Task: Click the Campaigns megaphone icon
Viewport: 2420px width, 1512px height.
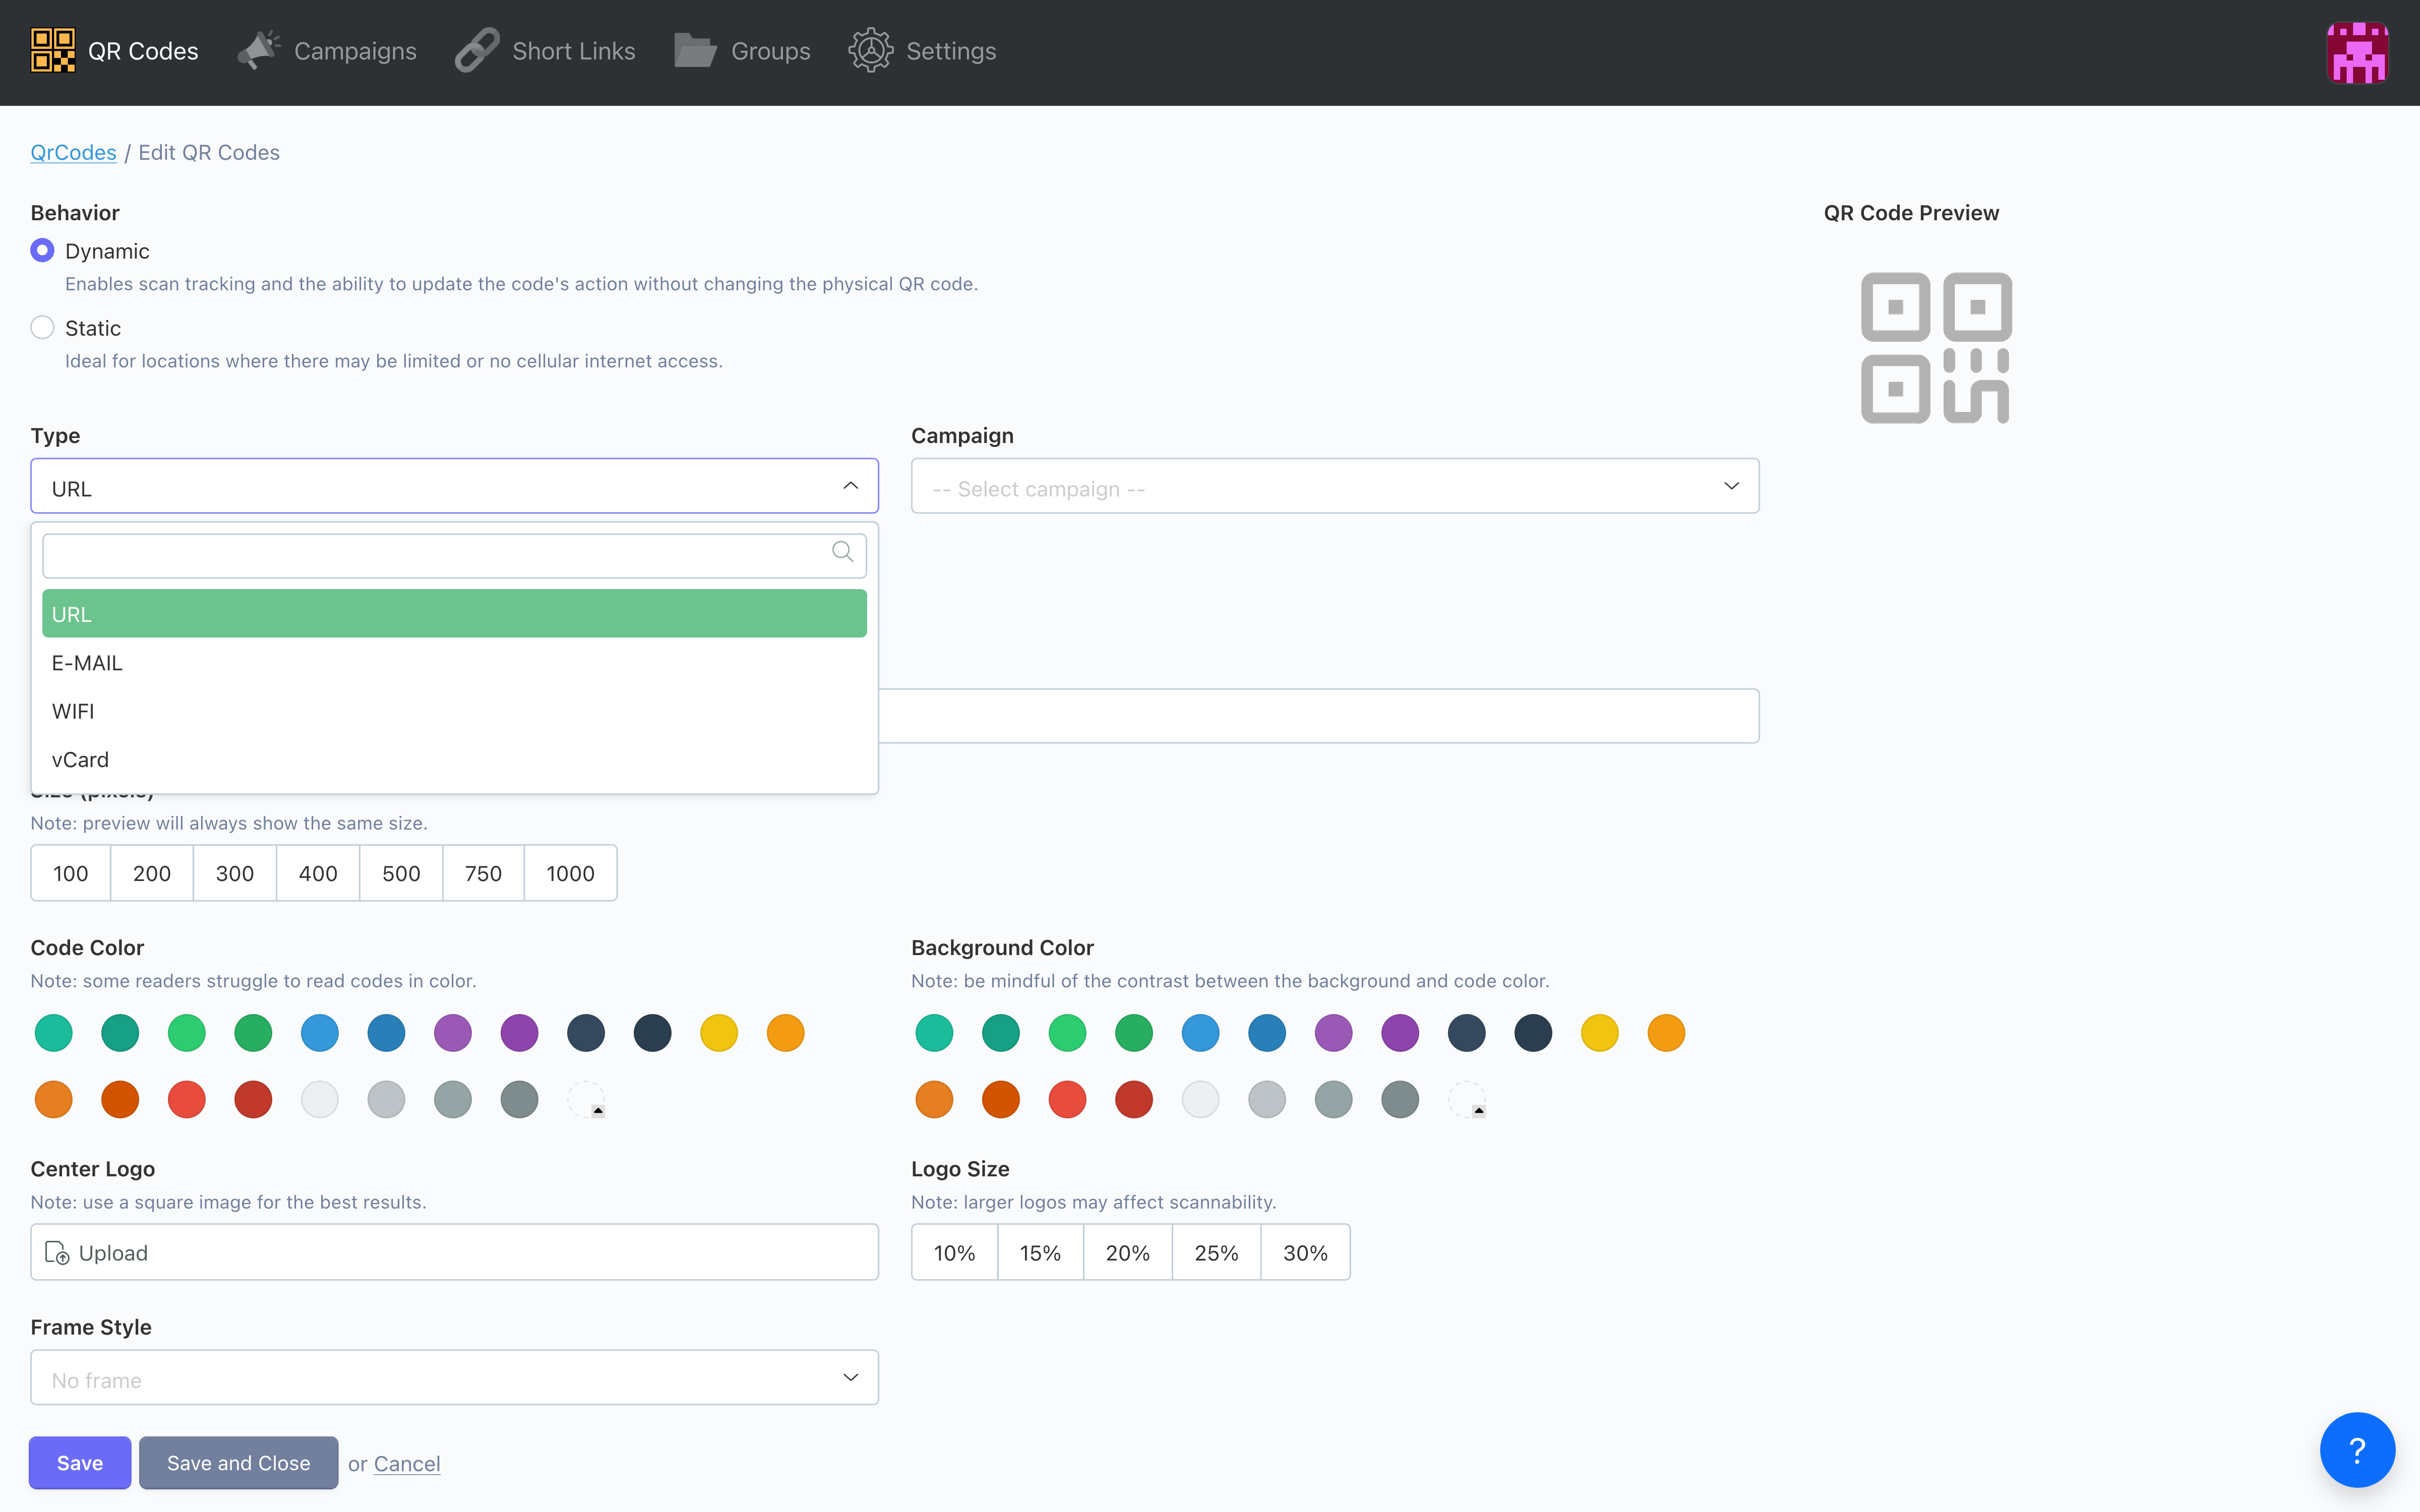Action: [259, 50]
